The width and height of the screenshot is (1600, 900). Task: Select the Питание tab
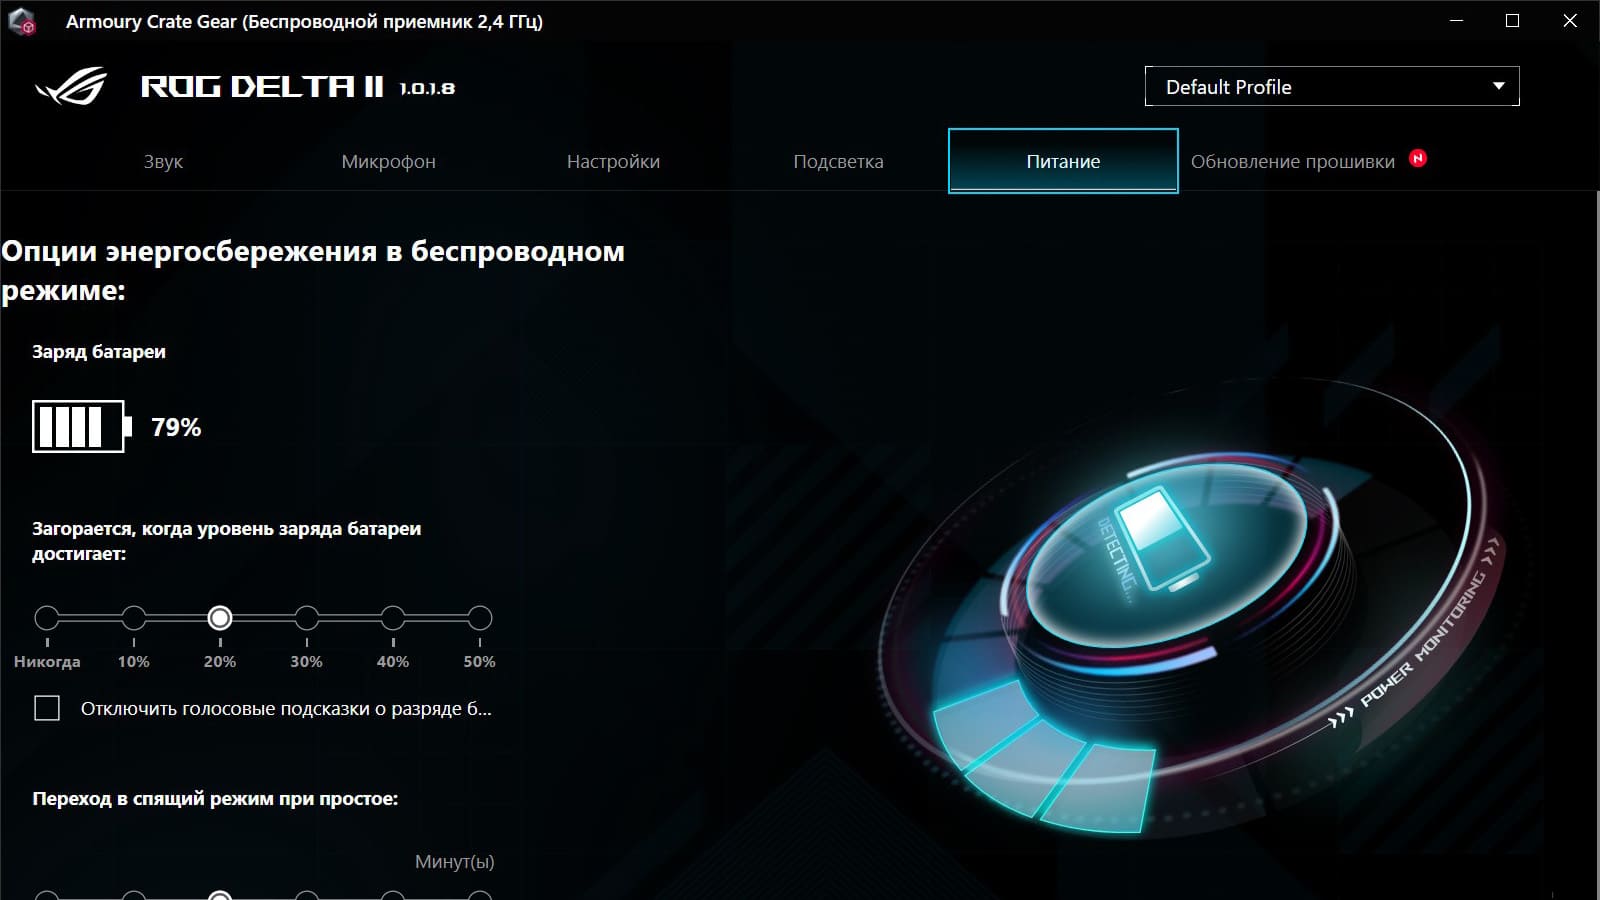click(x=1063, y=161)
